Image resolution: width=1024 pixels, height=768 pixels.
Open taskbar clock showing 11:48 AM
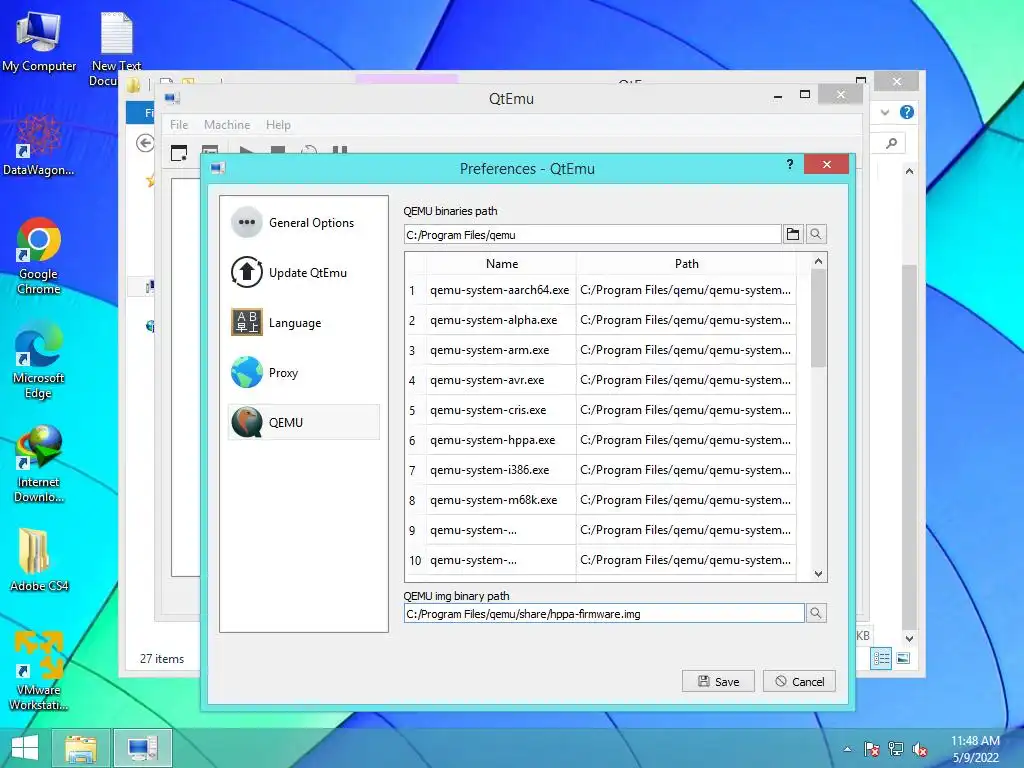coord(975,749)
